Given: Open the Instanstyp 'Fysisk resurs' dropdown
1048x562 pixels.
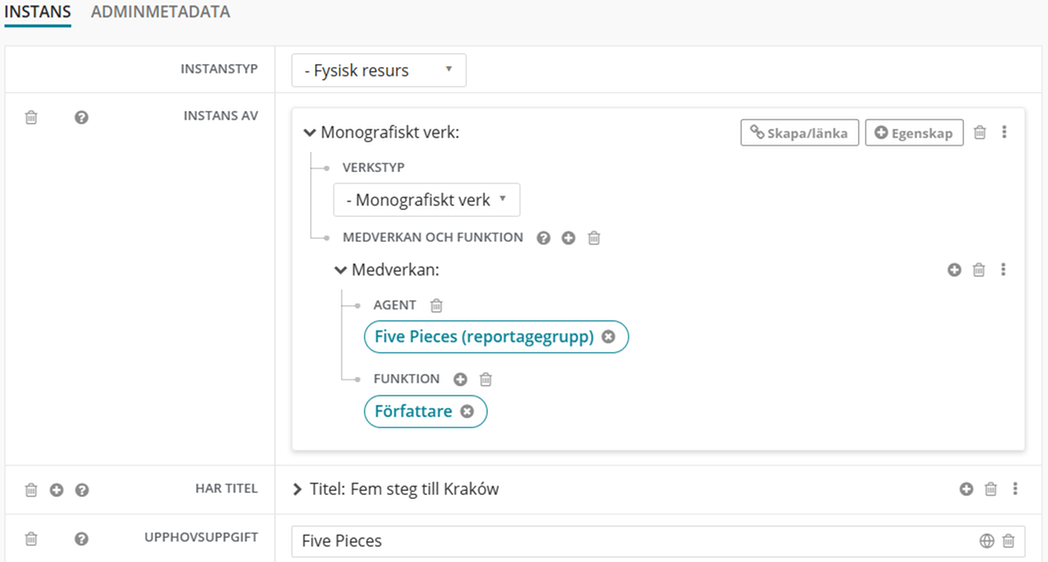Looking at the screenshot, I should point(379,70).
